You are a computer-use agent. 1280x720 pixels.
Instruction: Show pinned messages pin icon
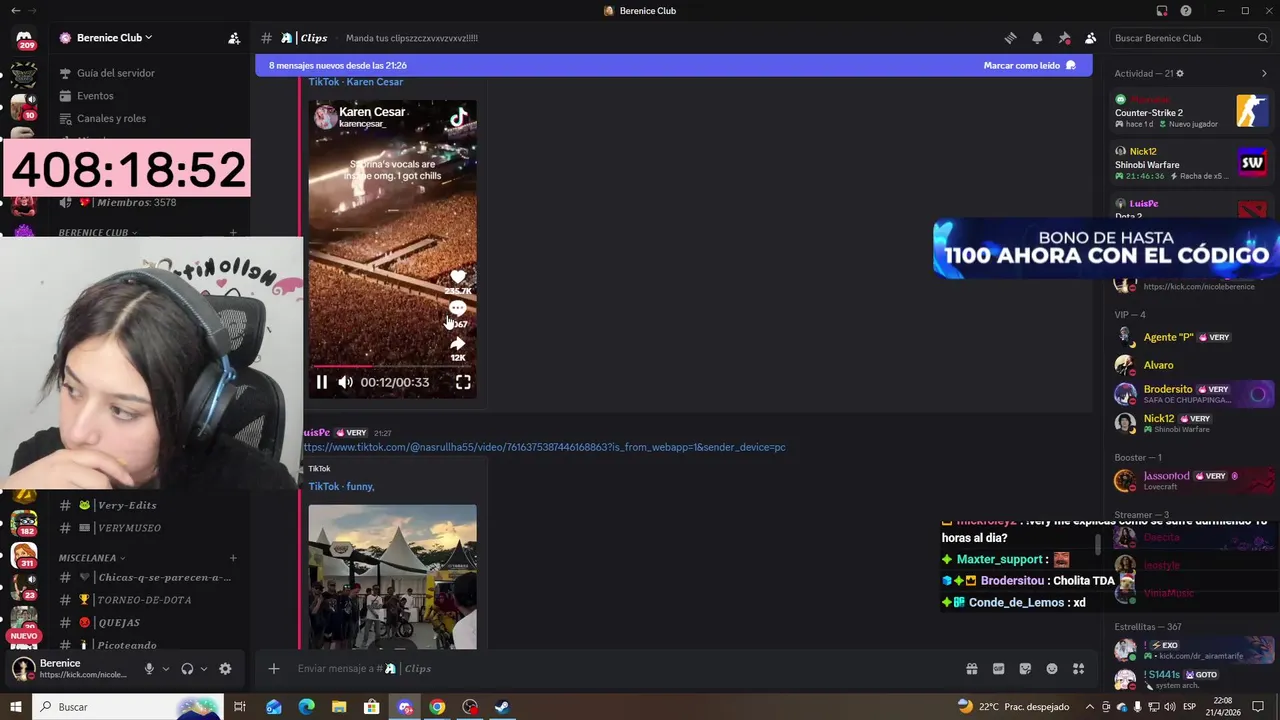(1064, 38)
